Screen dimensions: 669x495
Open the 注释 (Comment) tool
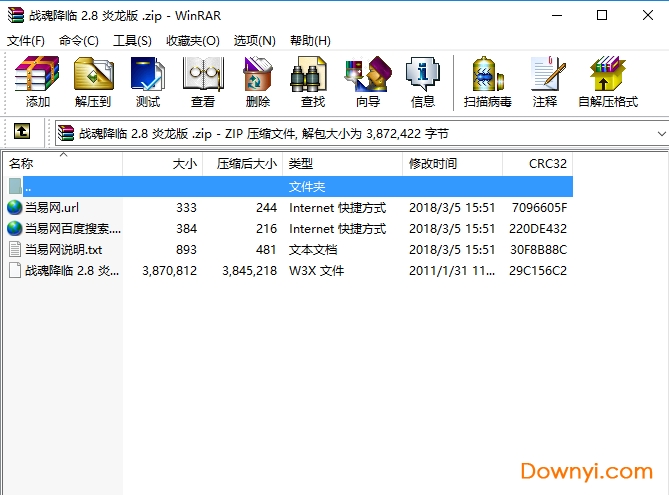click(x=545, y=82)
